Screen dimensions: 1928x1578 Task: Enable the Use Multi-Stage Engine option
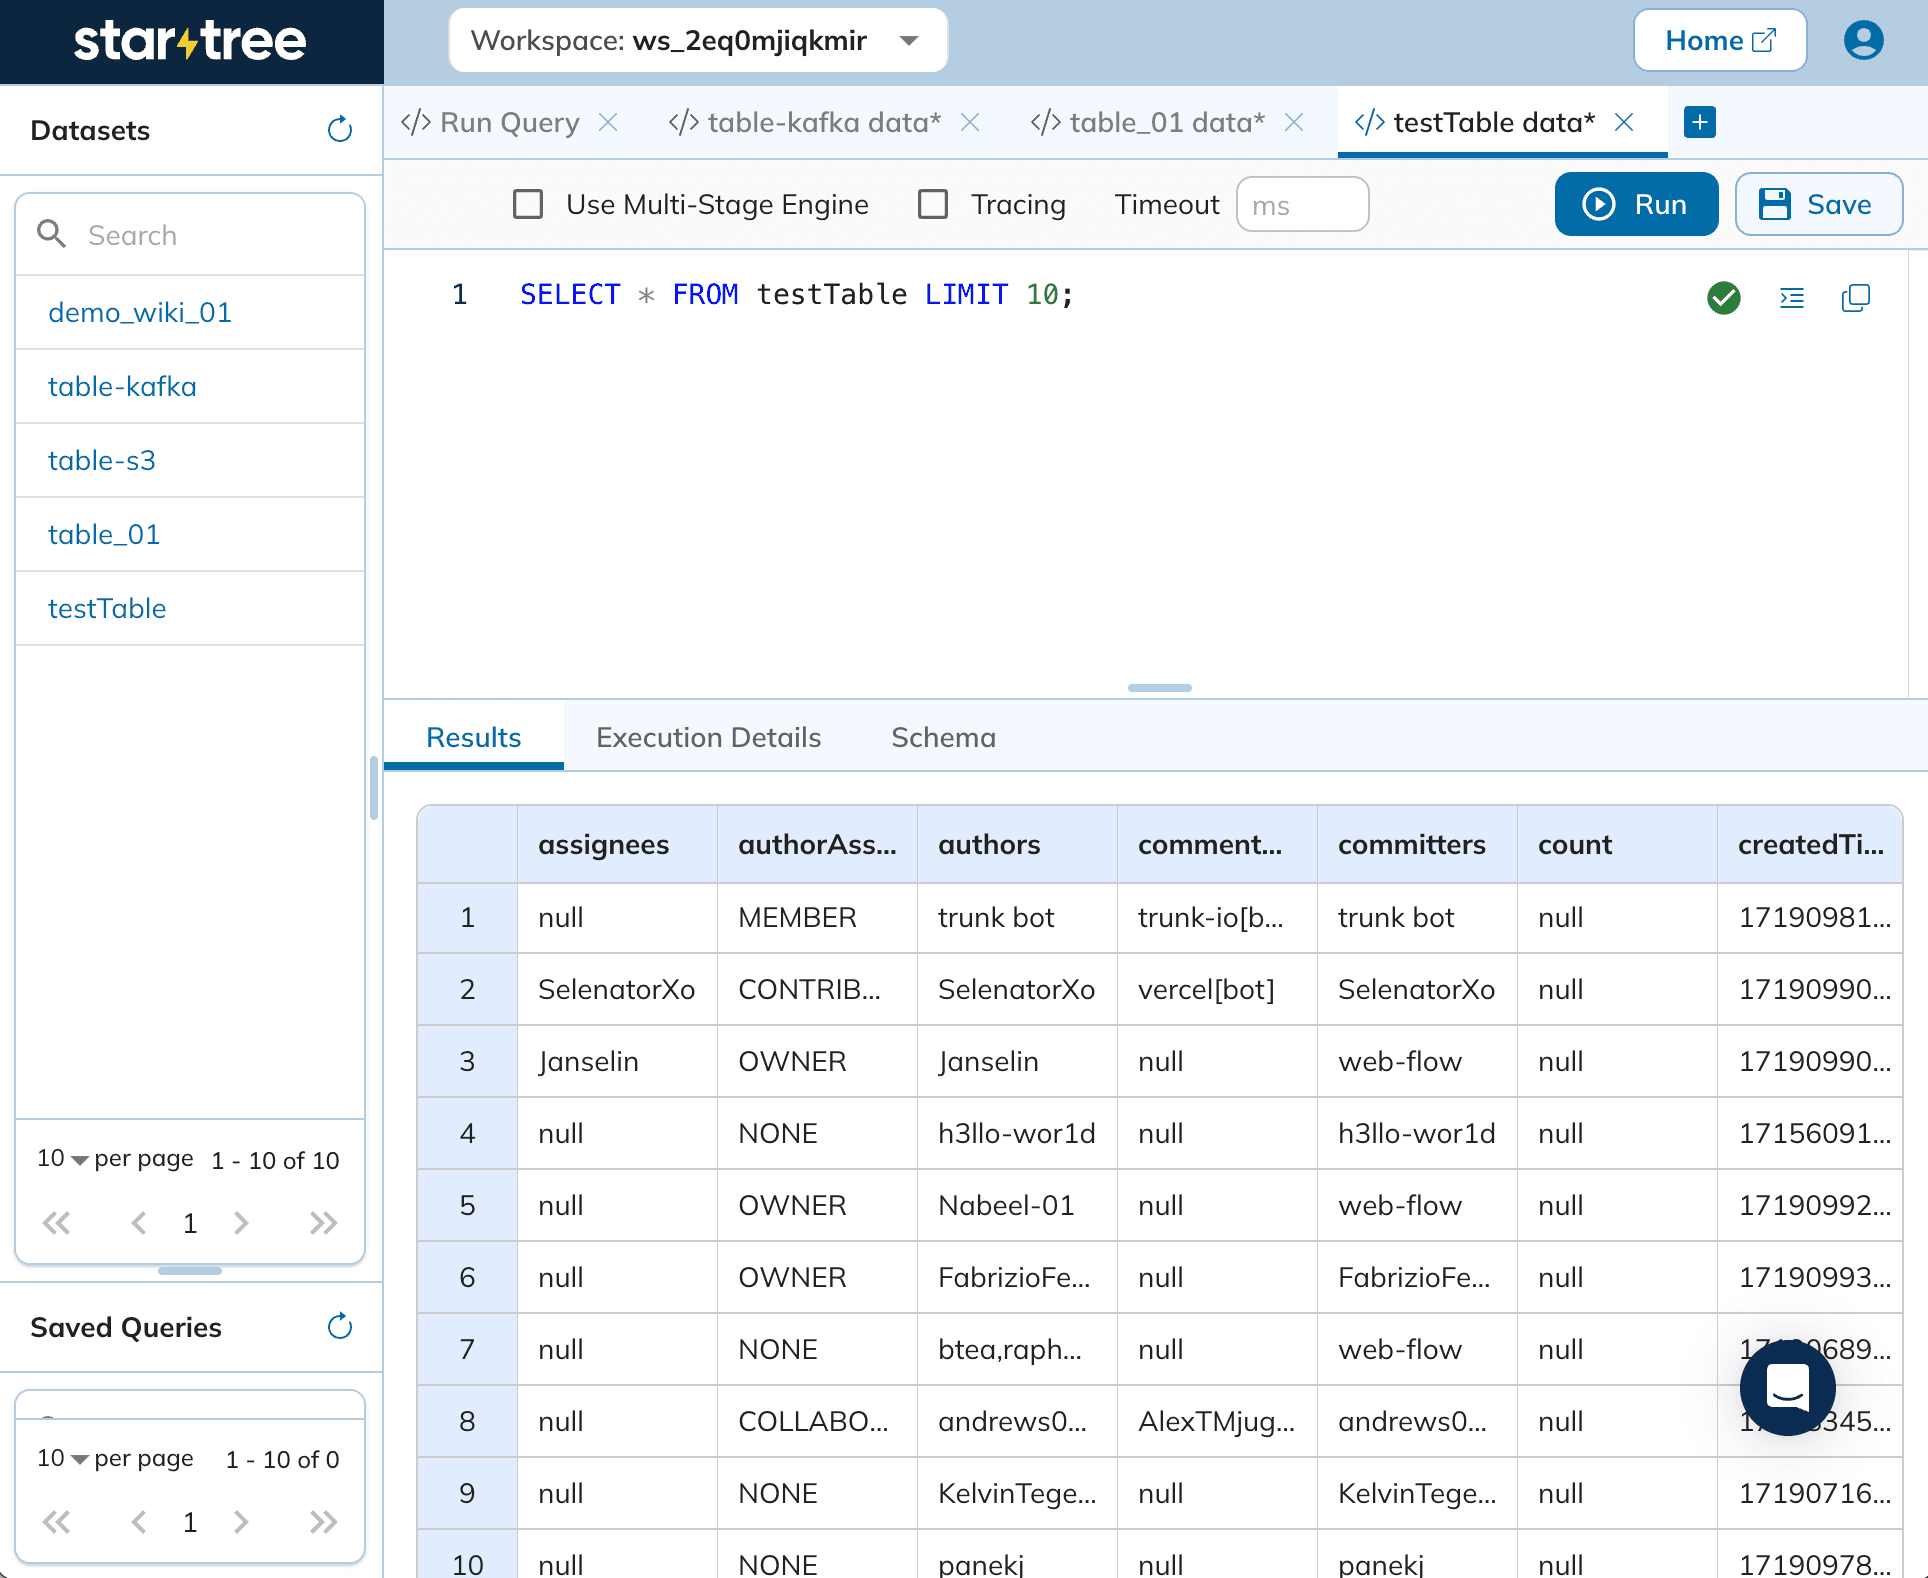[528, 204]
